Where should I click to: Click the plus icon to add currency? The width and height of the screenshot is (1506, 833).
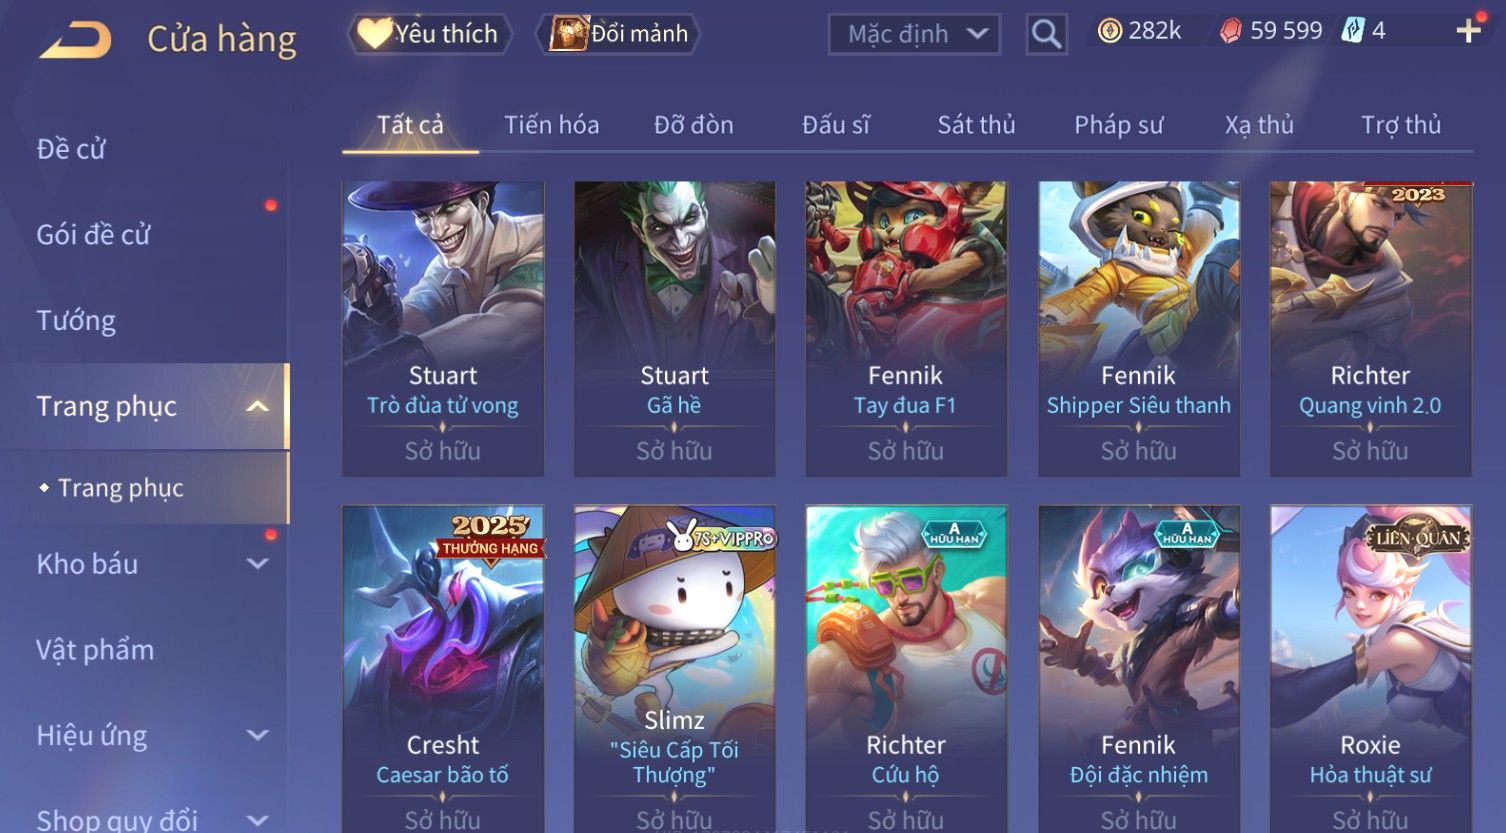1468,32
